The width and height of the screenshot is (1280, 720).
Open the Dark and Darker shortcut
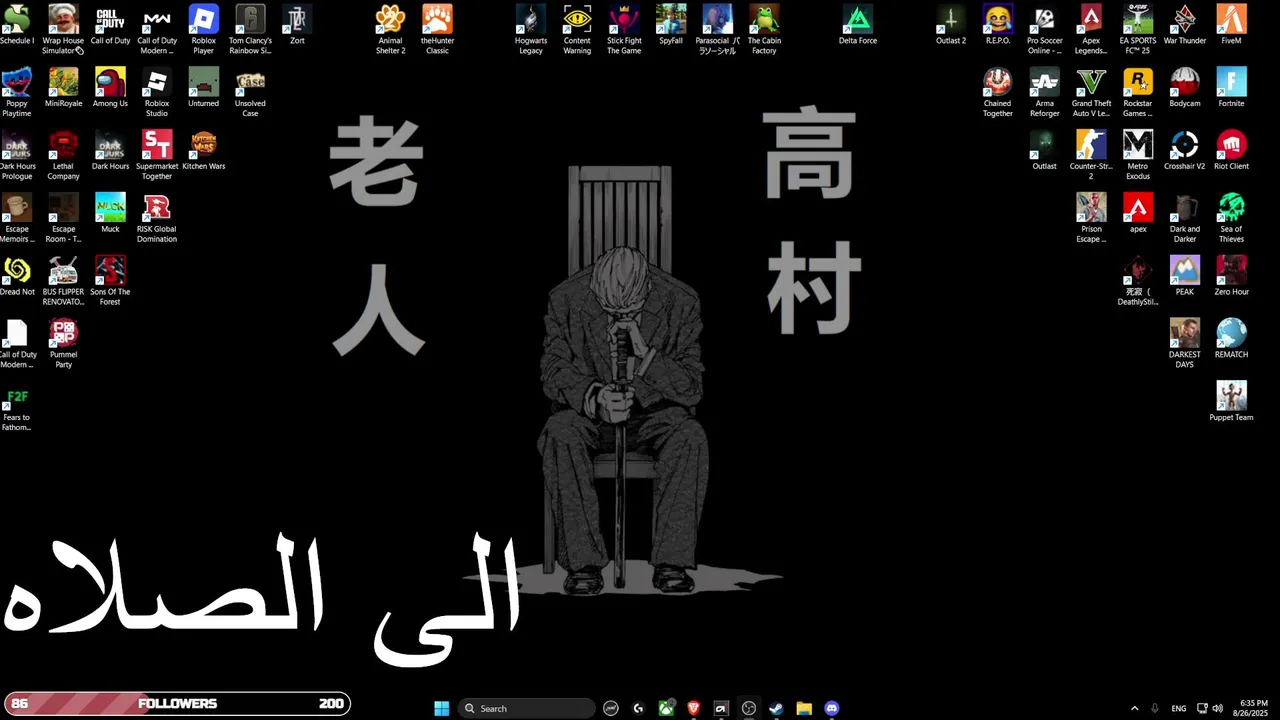(1185, 218)
